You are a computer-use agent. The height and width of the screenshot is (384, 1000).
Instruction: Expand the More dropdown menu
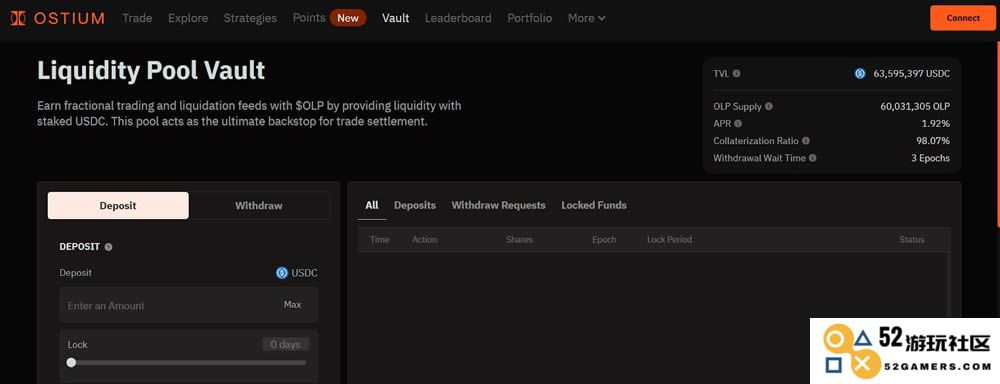pyautogui.click(x=587, y=18)
